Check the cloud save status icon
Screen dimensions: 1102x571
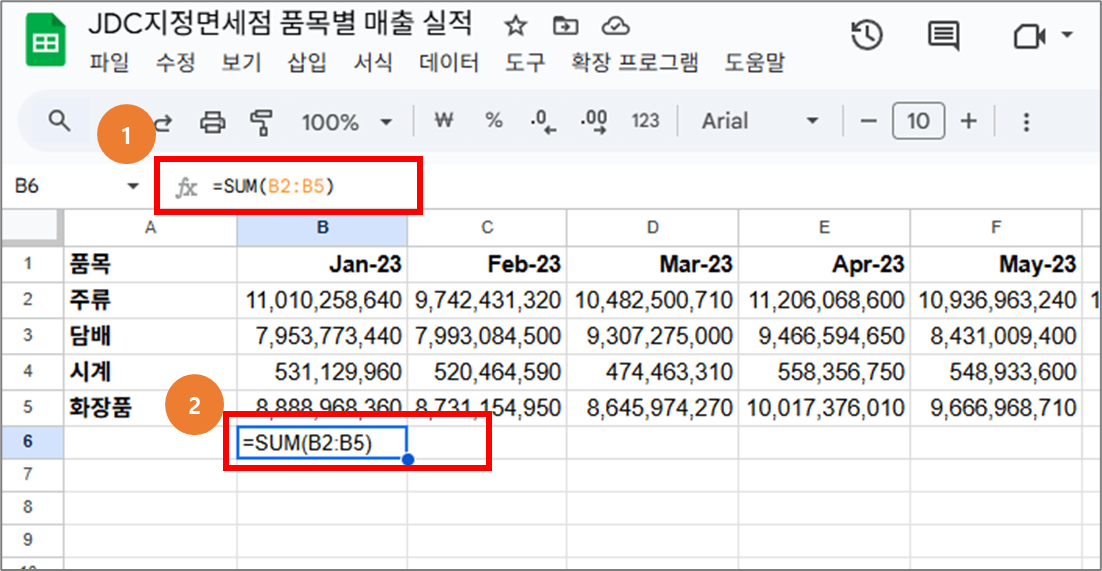[x=615, y=27]
